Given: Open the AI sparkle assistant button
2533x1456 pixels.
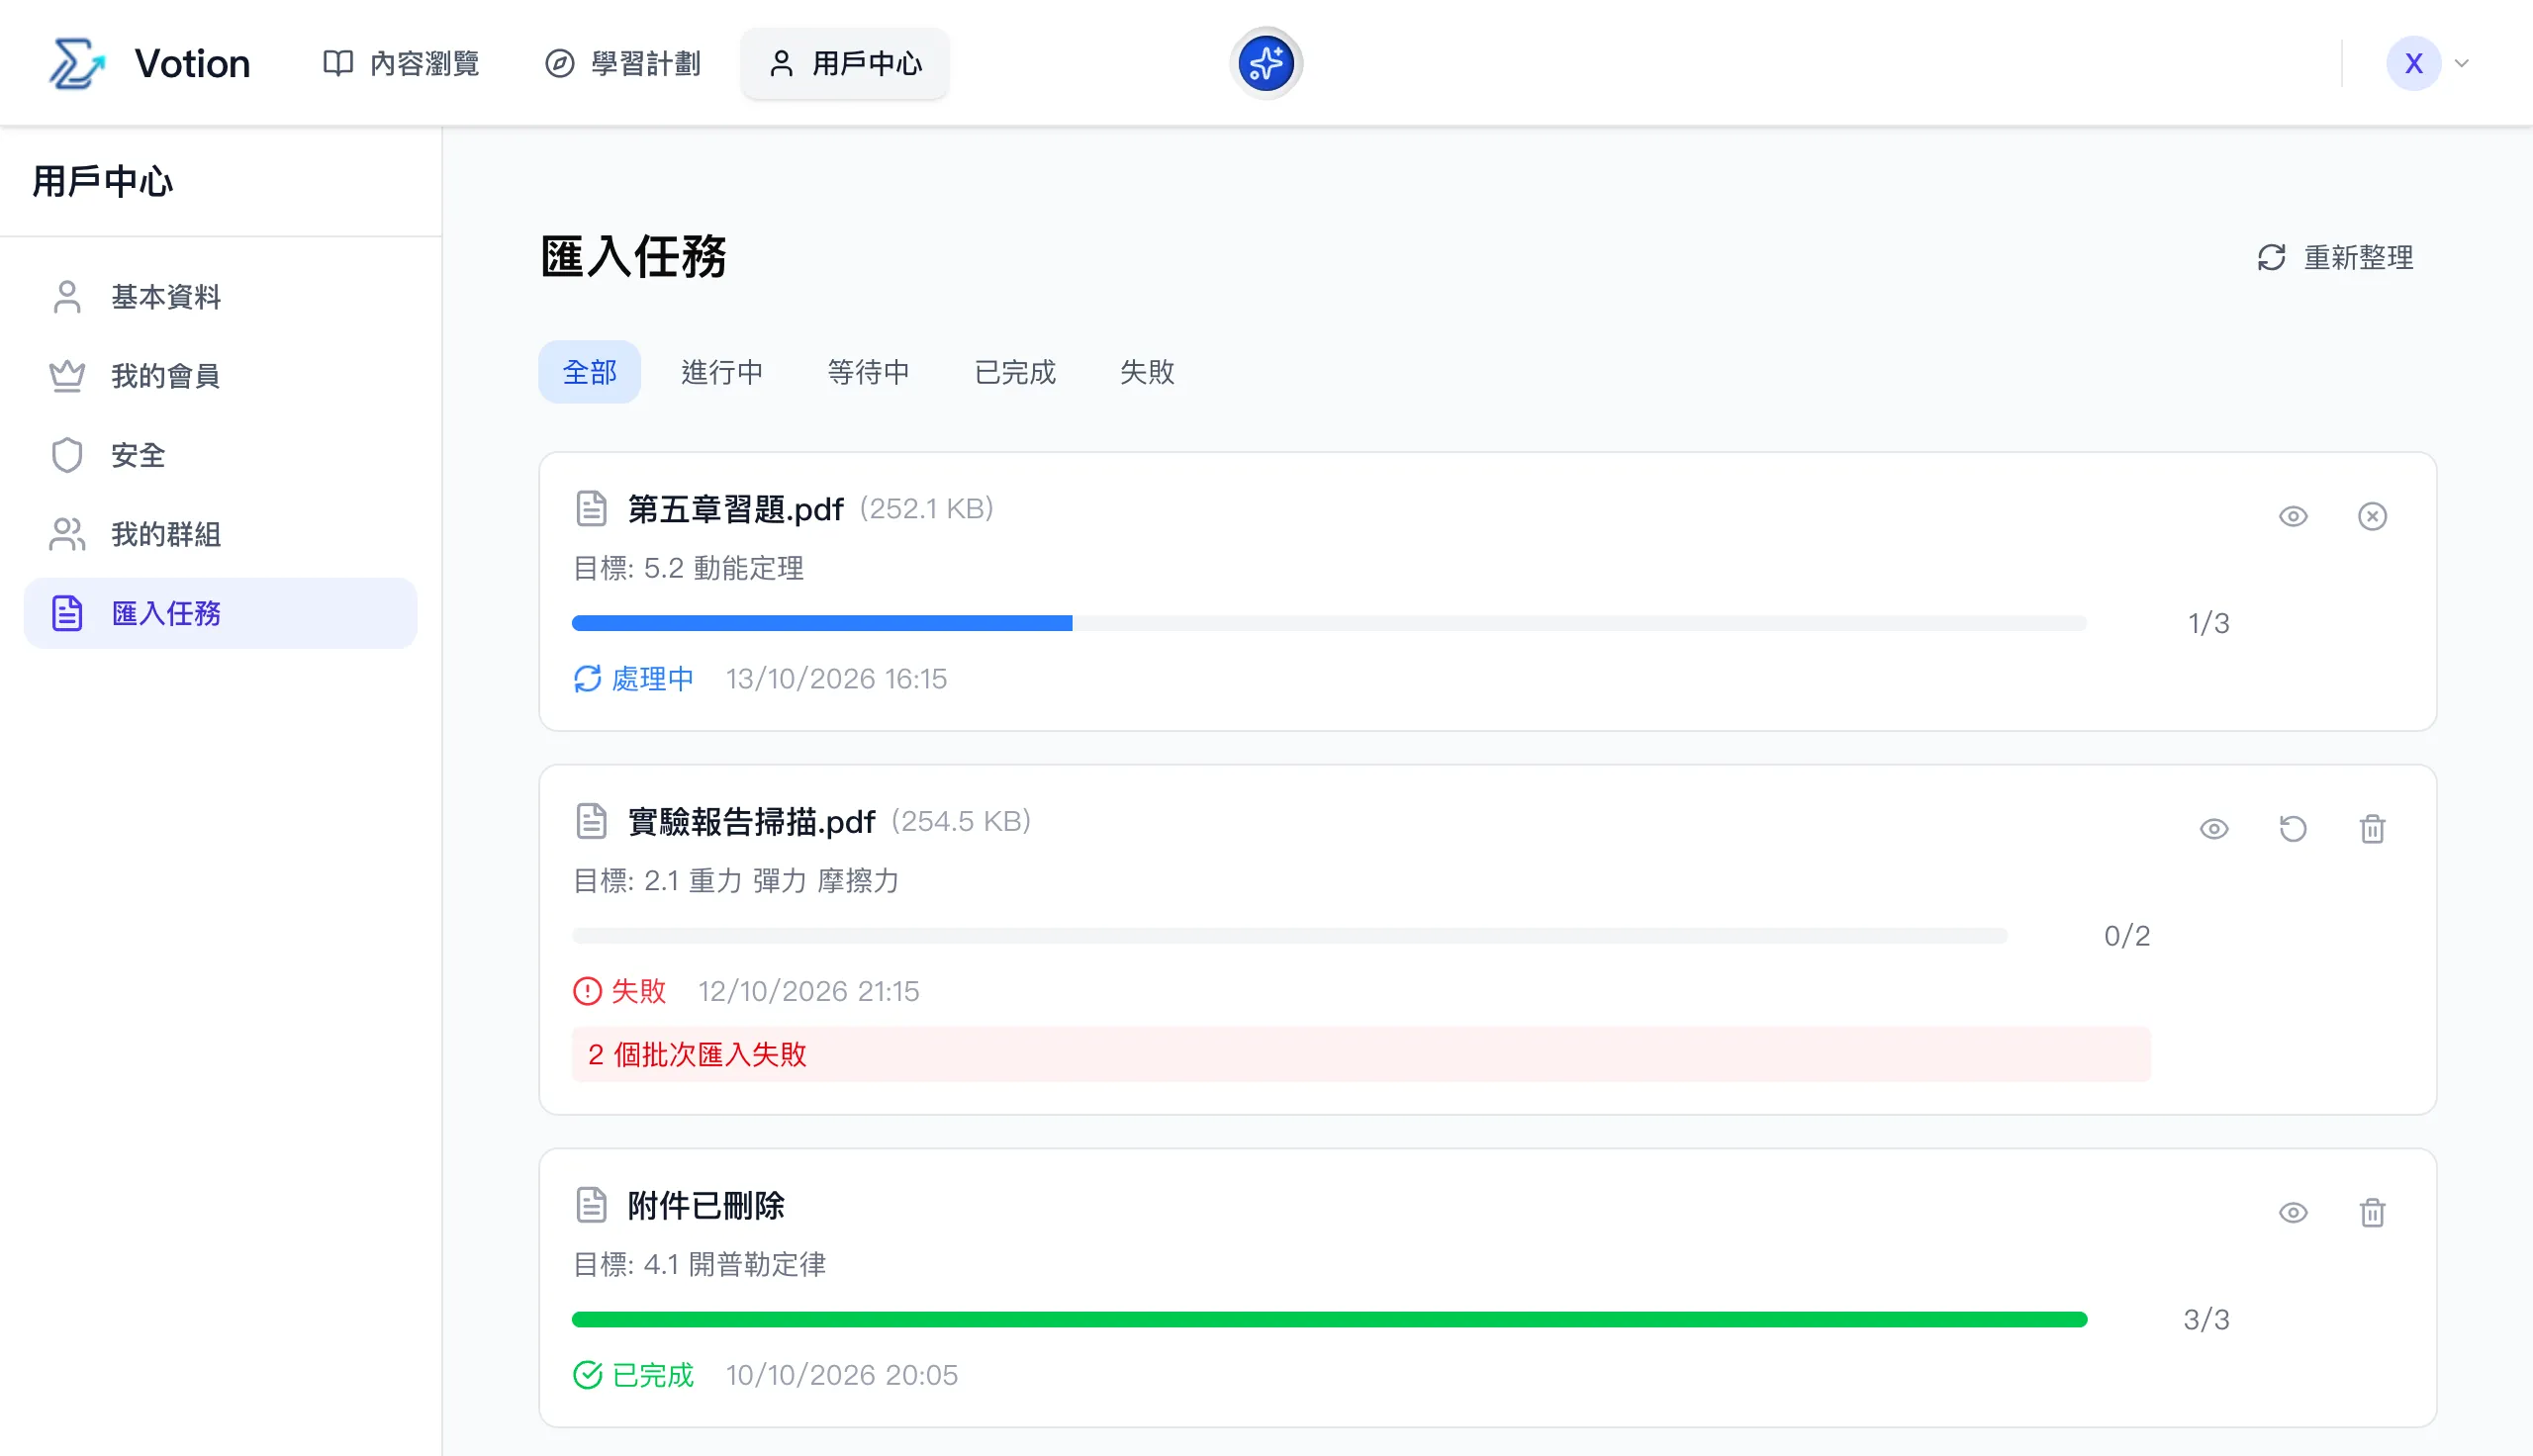Looking at the screenshot, I should coord(1266,63).
